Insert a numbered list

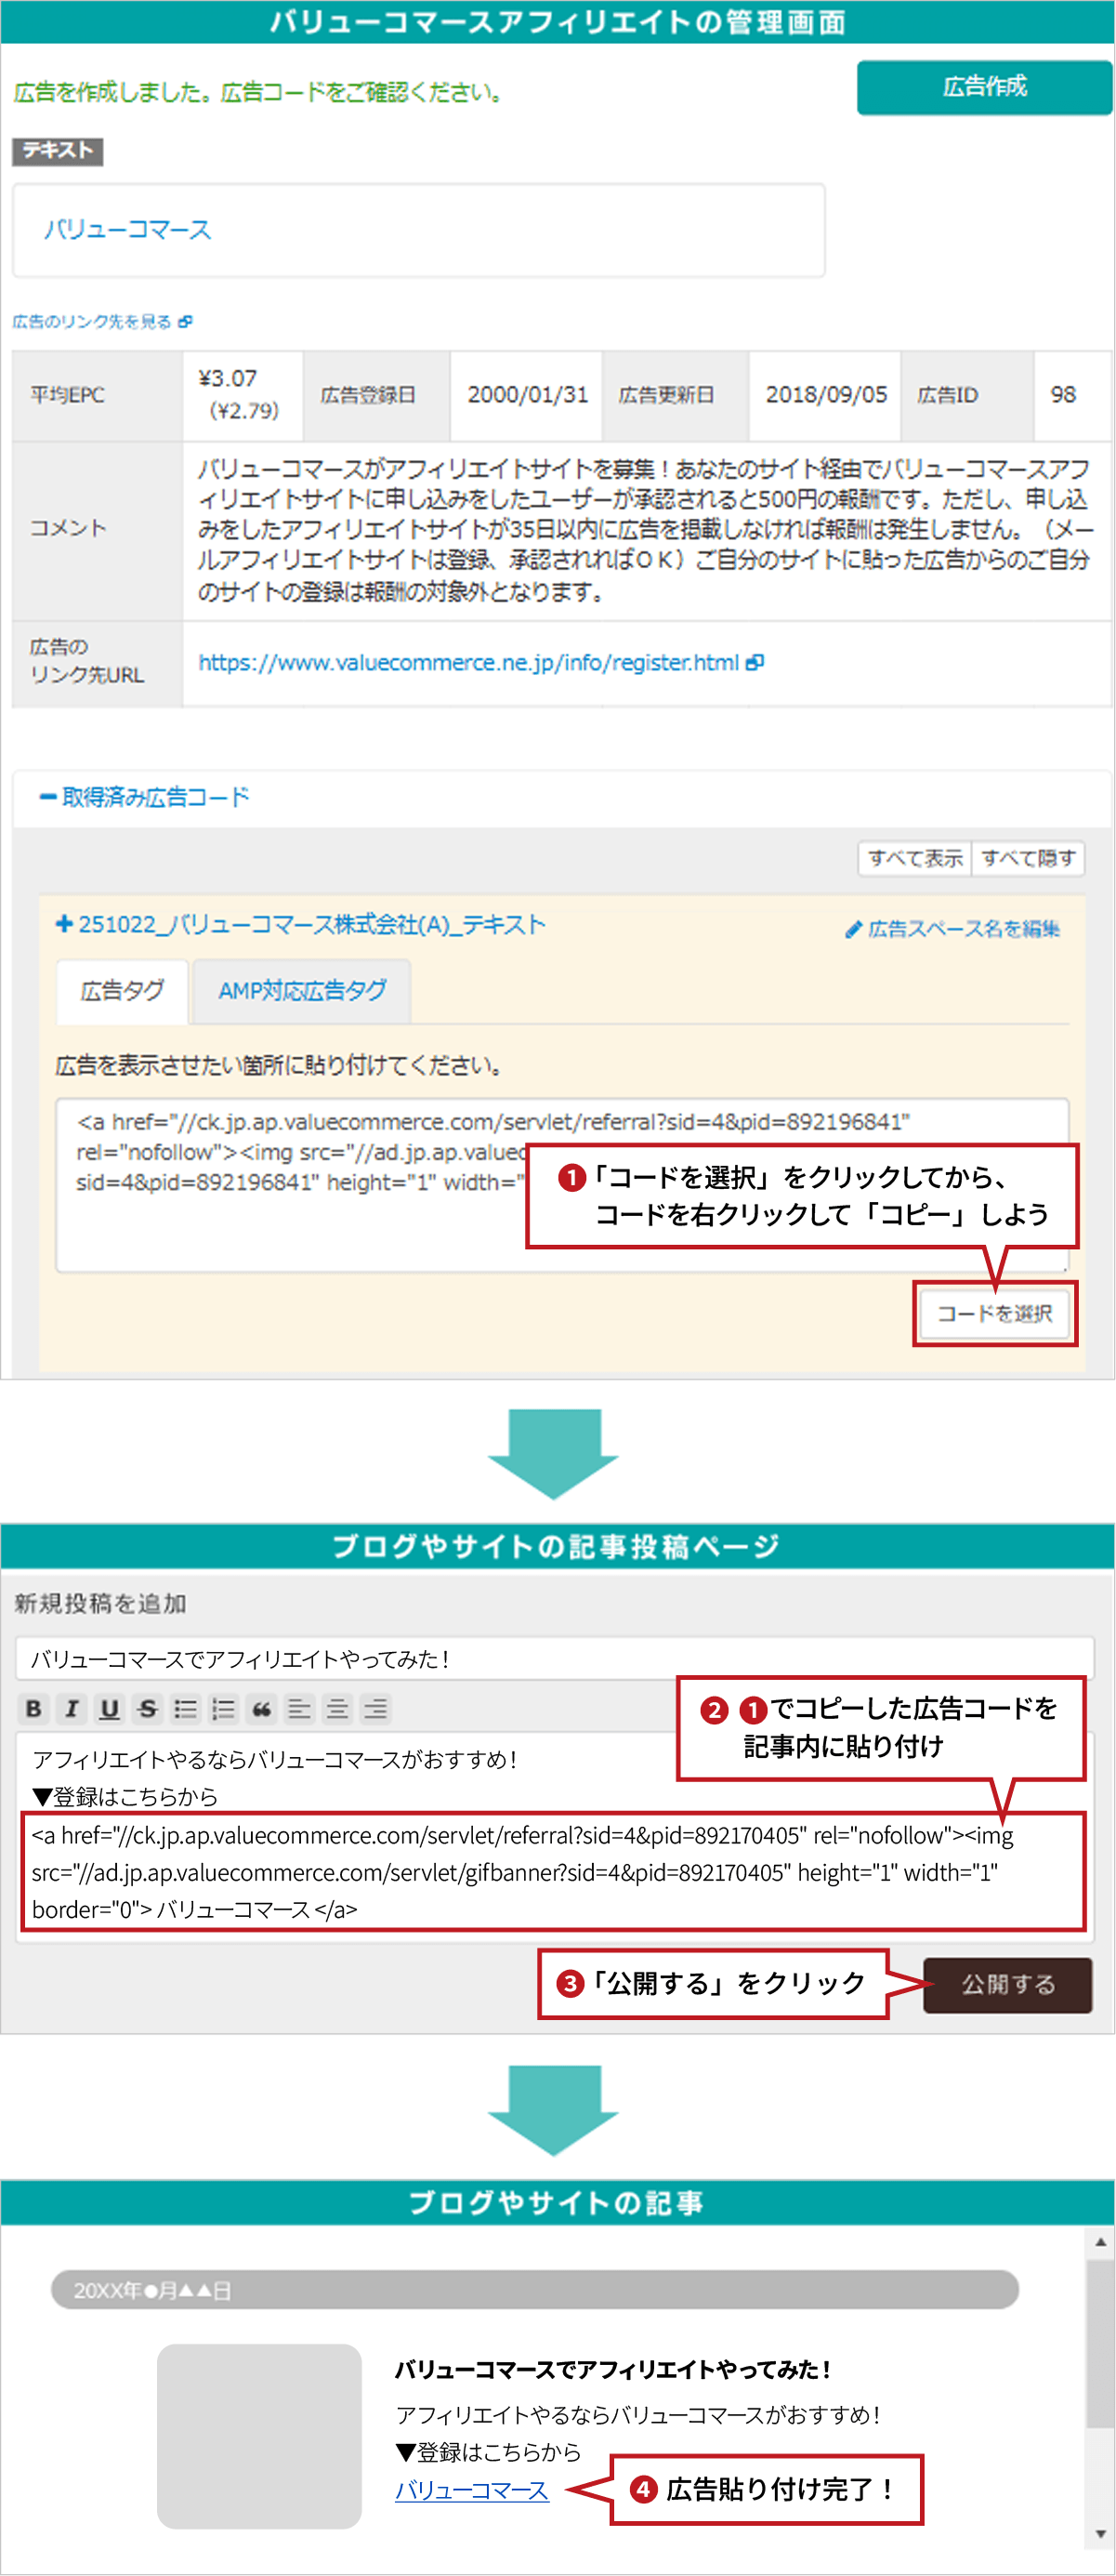(x=224, y=1708)
